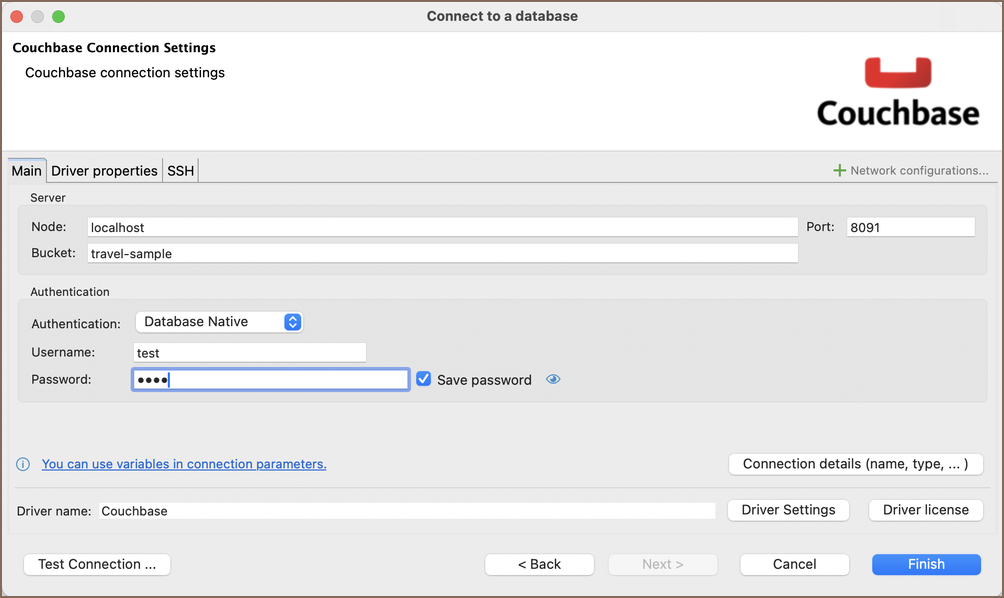Screen dimensions: 1004x598
Task: Uncheck the Save password checkbox
Action: click(x=423, y=380)
